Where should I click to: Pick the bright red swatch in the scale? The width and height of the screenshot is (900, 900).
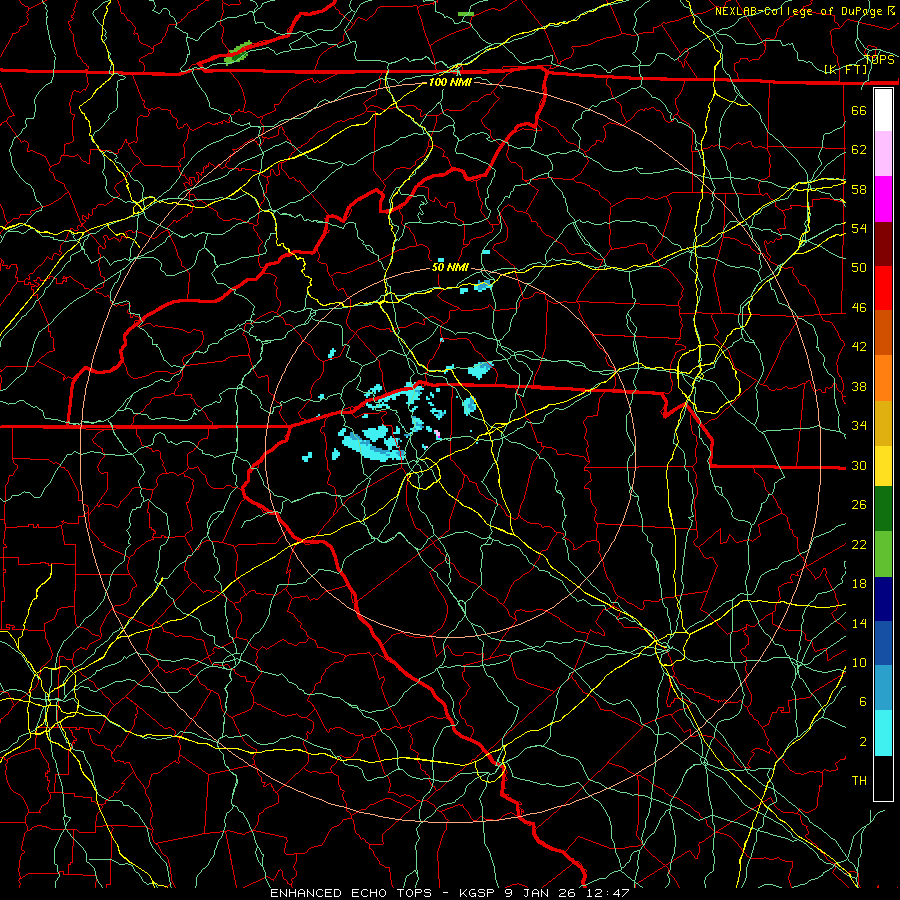pyautogui.click(x=883, y=288)
